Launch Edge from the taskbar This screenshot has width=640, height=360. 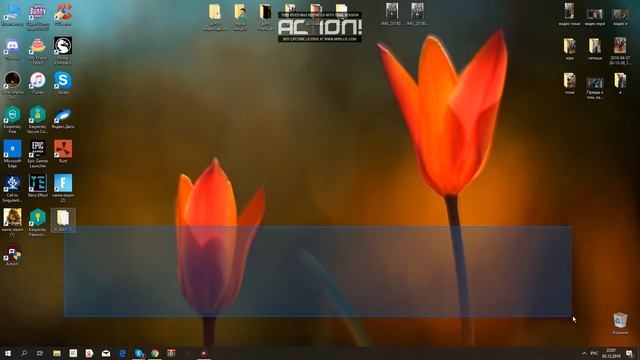click(x=122, y=353)
